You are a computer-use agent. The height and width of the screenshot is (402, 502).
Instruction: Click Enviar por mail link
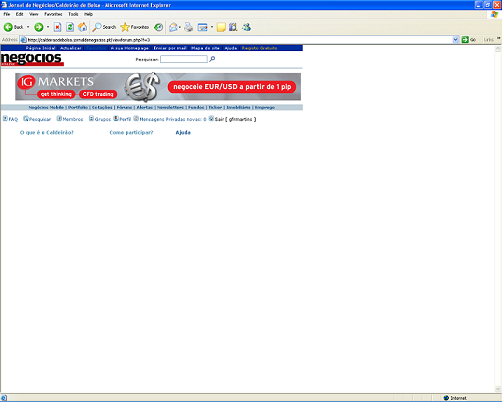170,48
